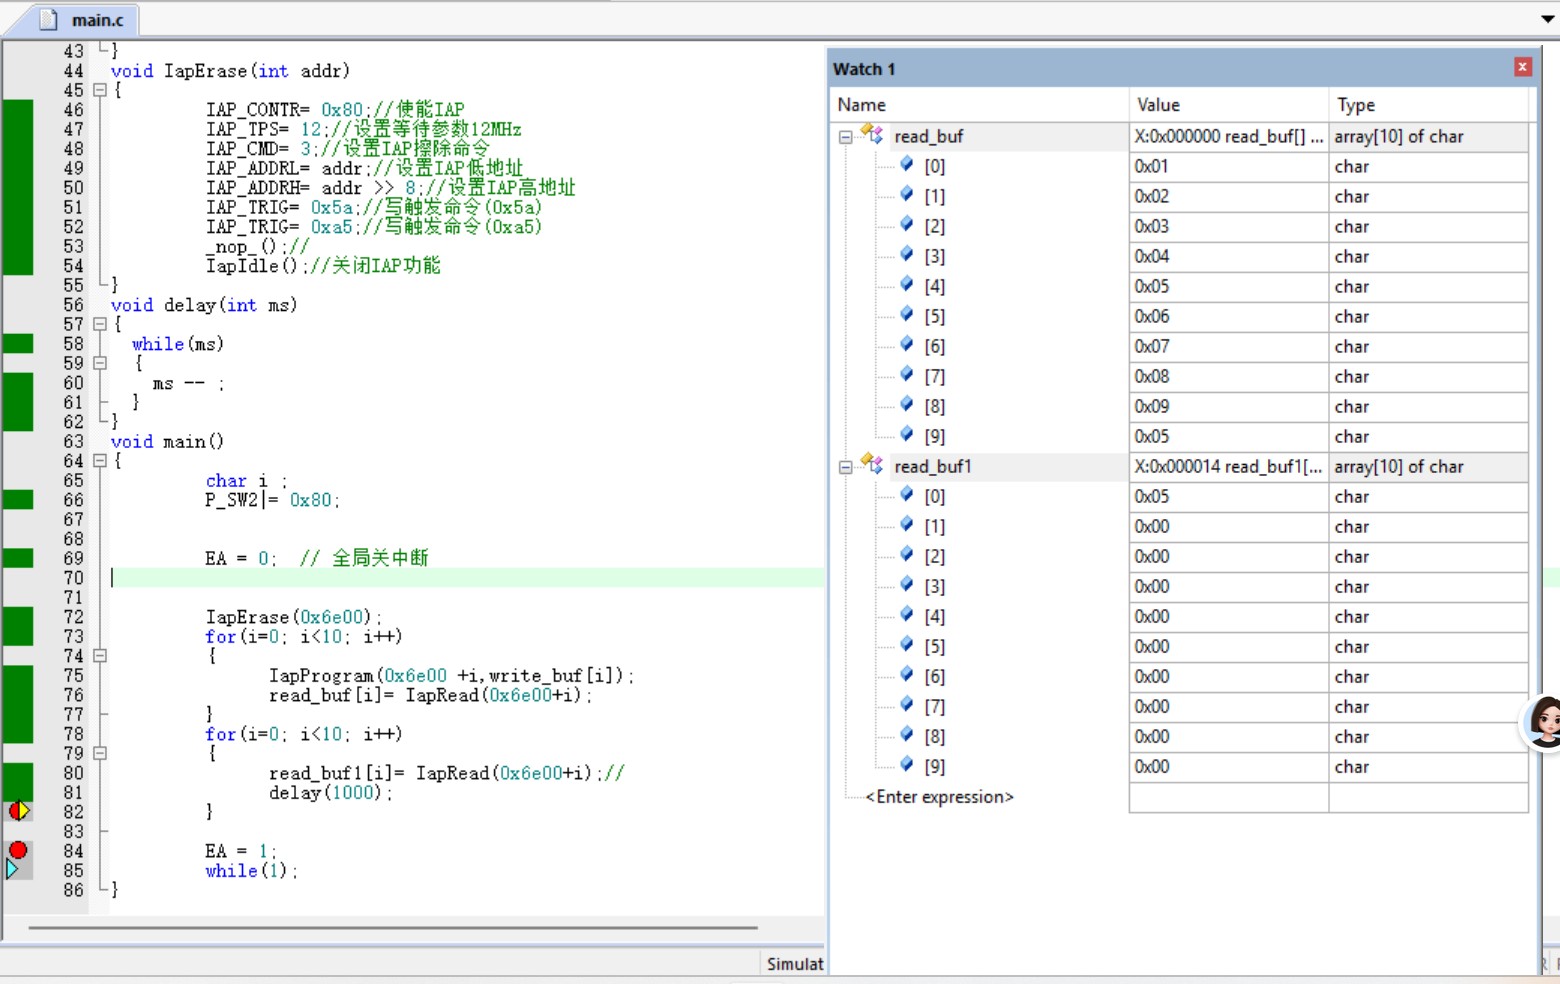Click the code editor horizontal scrollbar

coord(392,928)
